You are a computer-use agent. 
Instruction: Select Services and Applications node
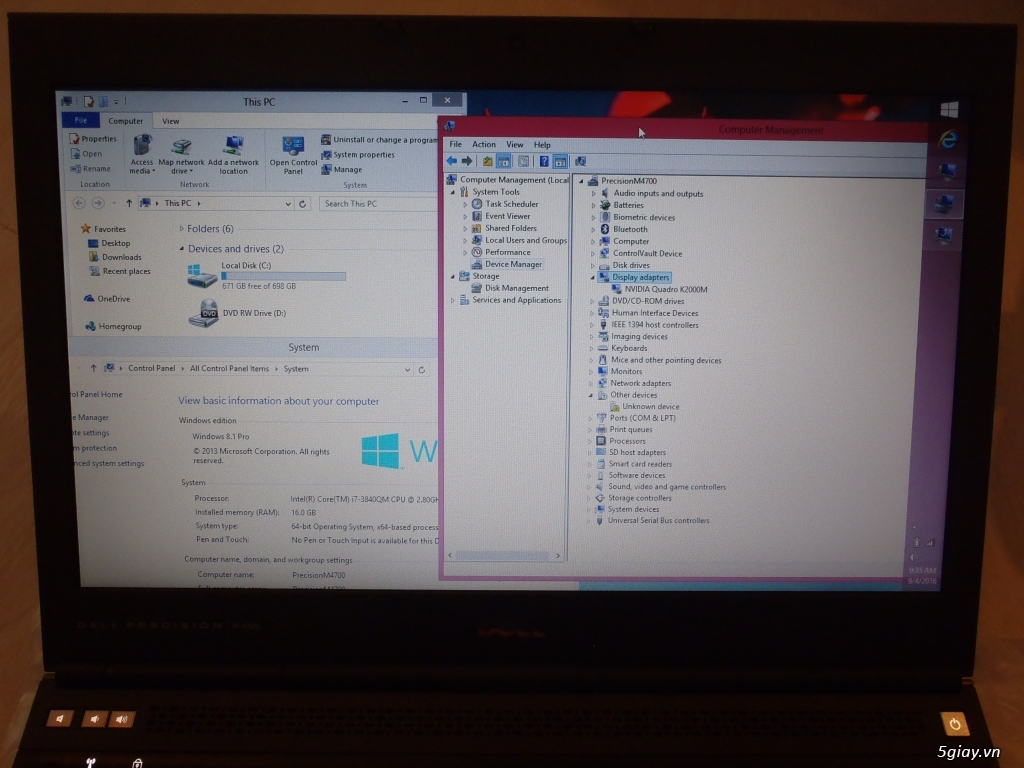[x=517, y=300]
